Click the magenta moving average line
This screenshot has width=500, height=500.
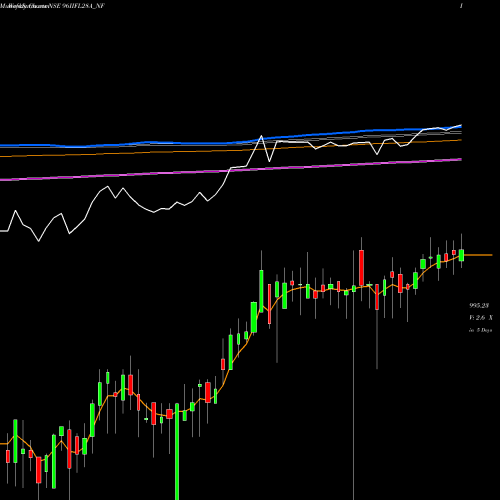click(x=231, y=170)
